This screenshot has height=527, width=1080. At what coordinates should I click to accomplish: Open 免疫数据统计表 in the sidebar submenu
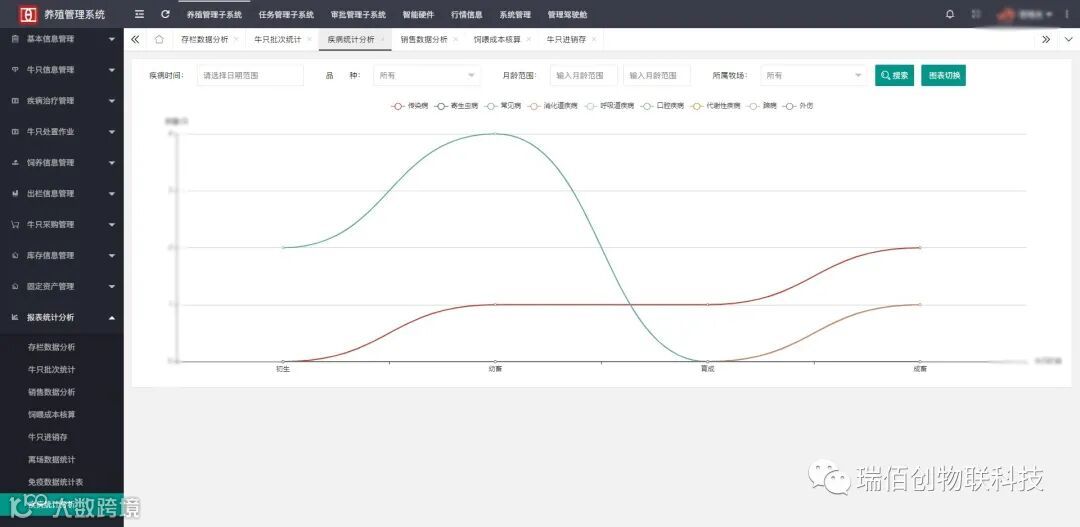[56, 482]
